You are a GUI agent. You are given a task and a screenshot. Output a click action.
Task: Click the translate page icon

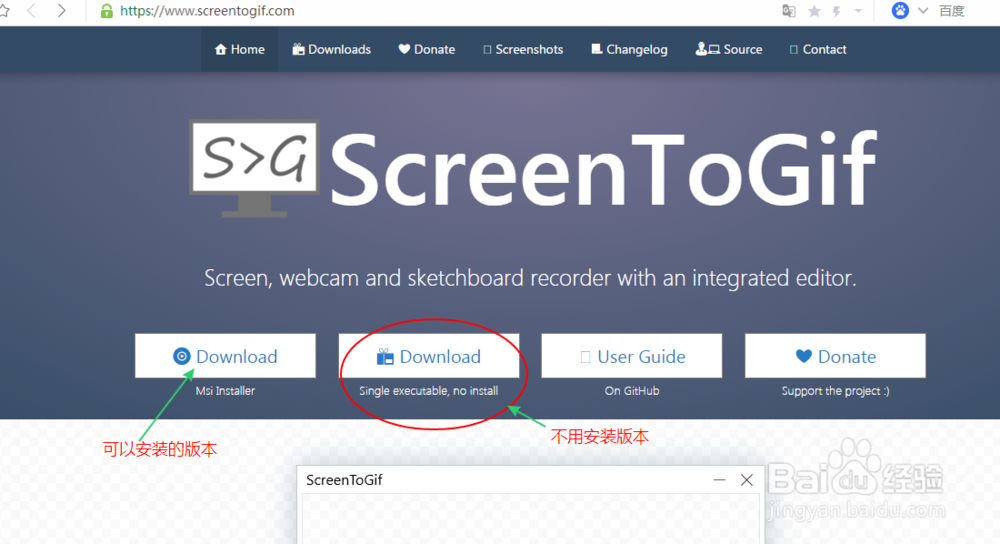pos(789,11)
